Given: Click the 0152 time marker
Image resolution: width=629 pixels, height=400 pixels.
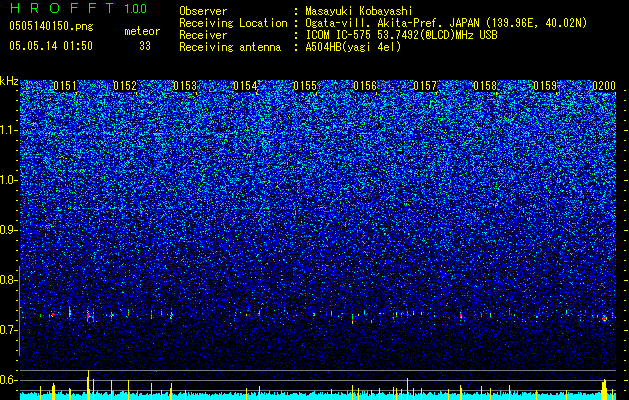Looking at the screenshot, I should tap(125, 86).
